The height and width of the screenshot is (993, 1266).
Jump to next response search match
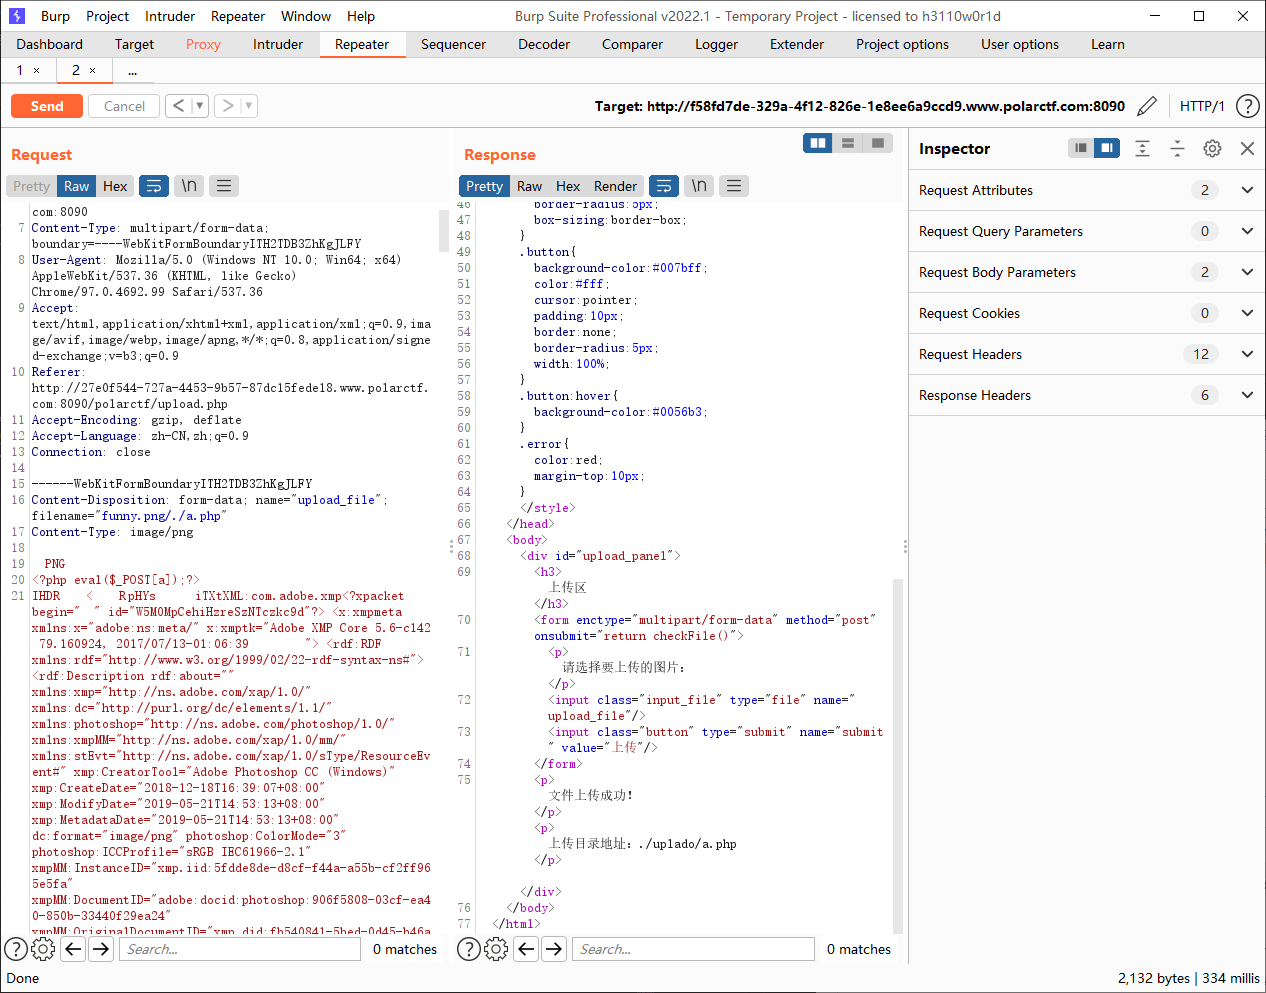[554, 949]
